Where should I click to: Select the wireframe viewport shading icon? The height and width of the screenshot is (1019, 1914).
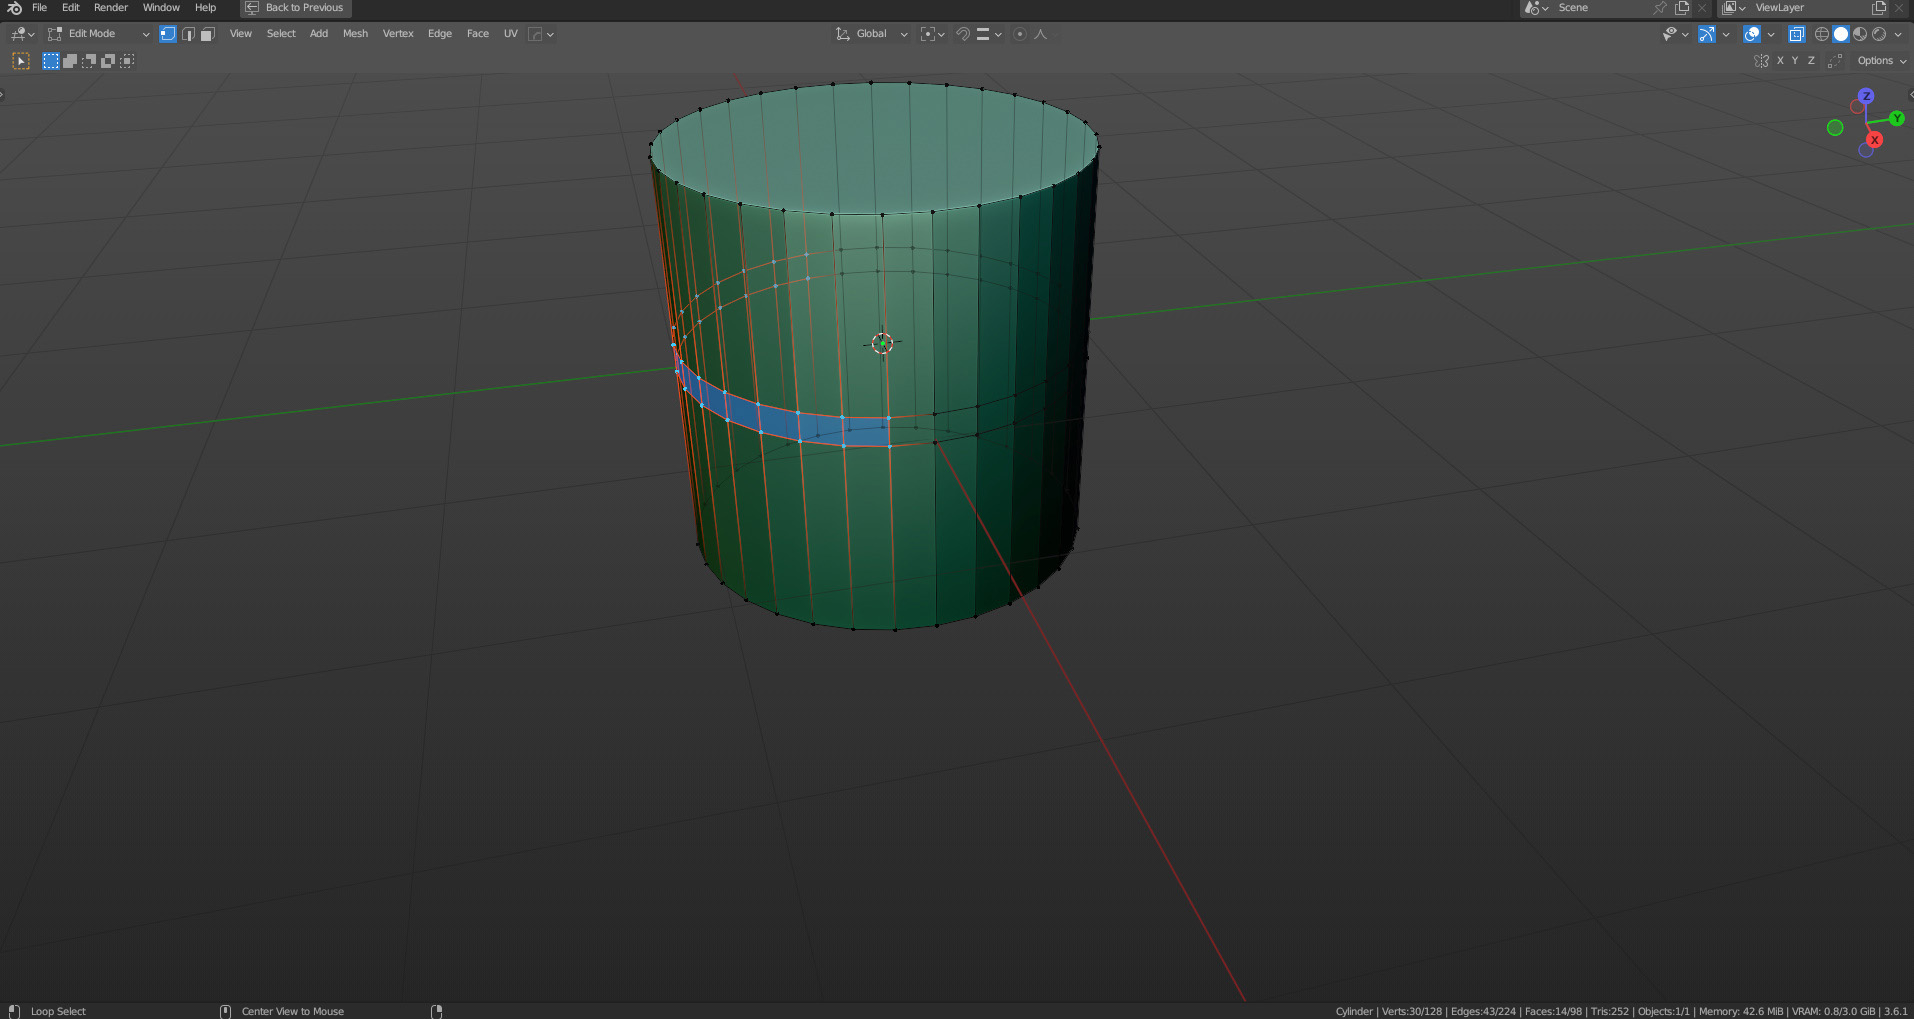click(x=1822, y=34)
